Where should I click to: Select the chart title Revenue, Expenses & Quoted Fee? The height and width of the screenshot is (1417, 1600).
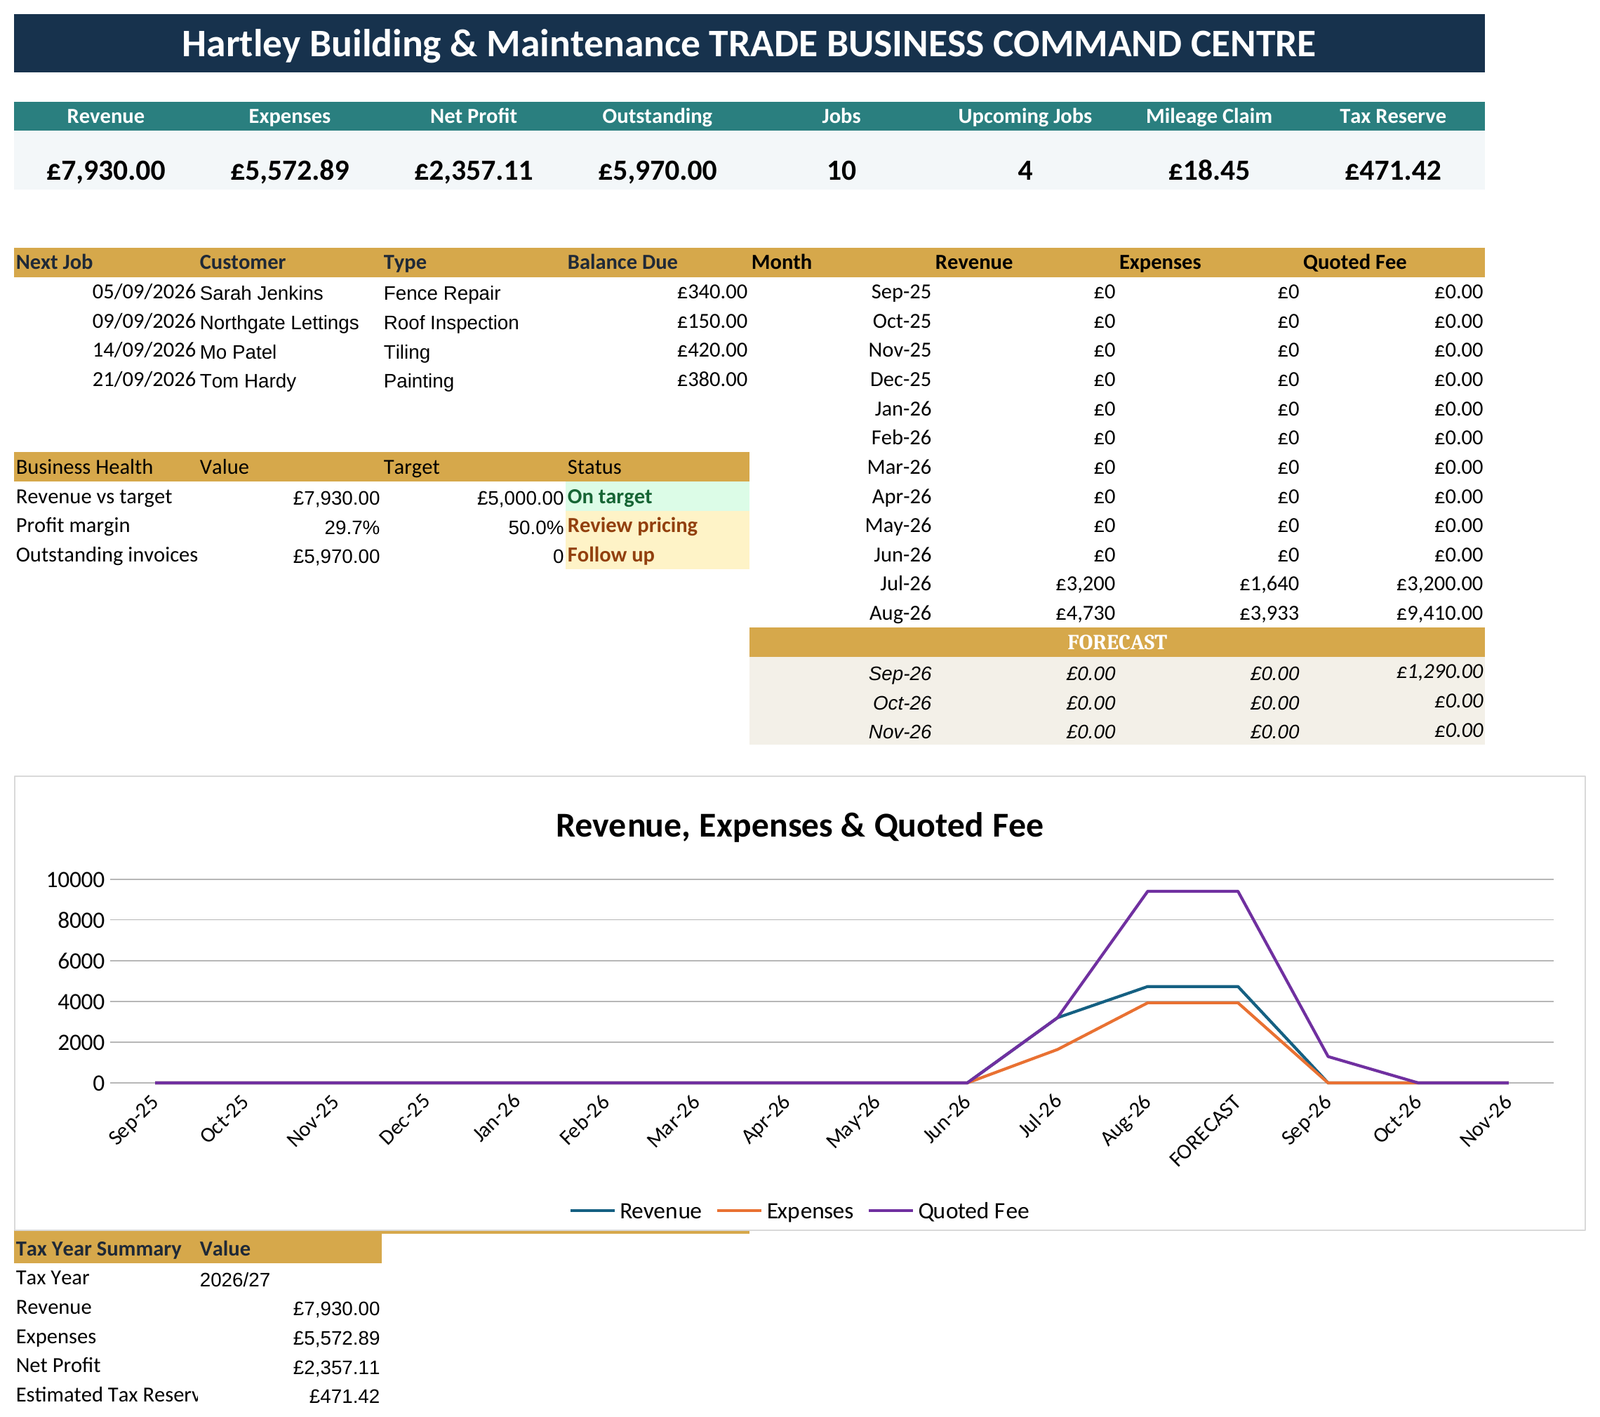799,826
